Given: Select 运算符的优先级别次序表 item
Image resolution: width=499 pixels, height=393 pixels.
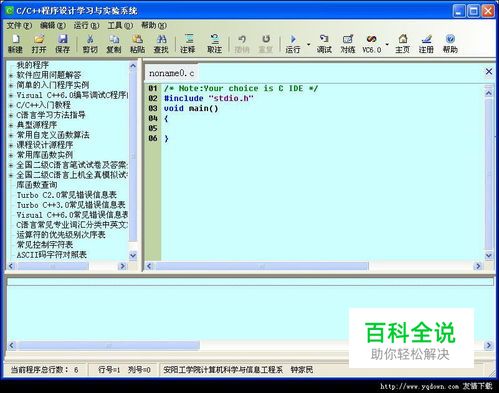Looking at the screenshot, I should tap(61, 235).
